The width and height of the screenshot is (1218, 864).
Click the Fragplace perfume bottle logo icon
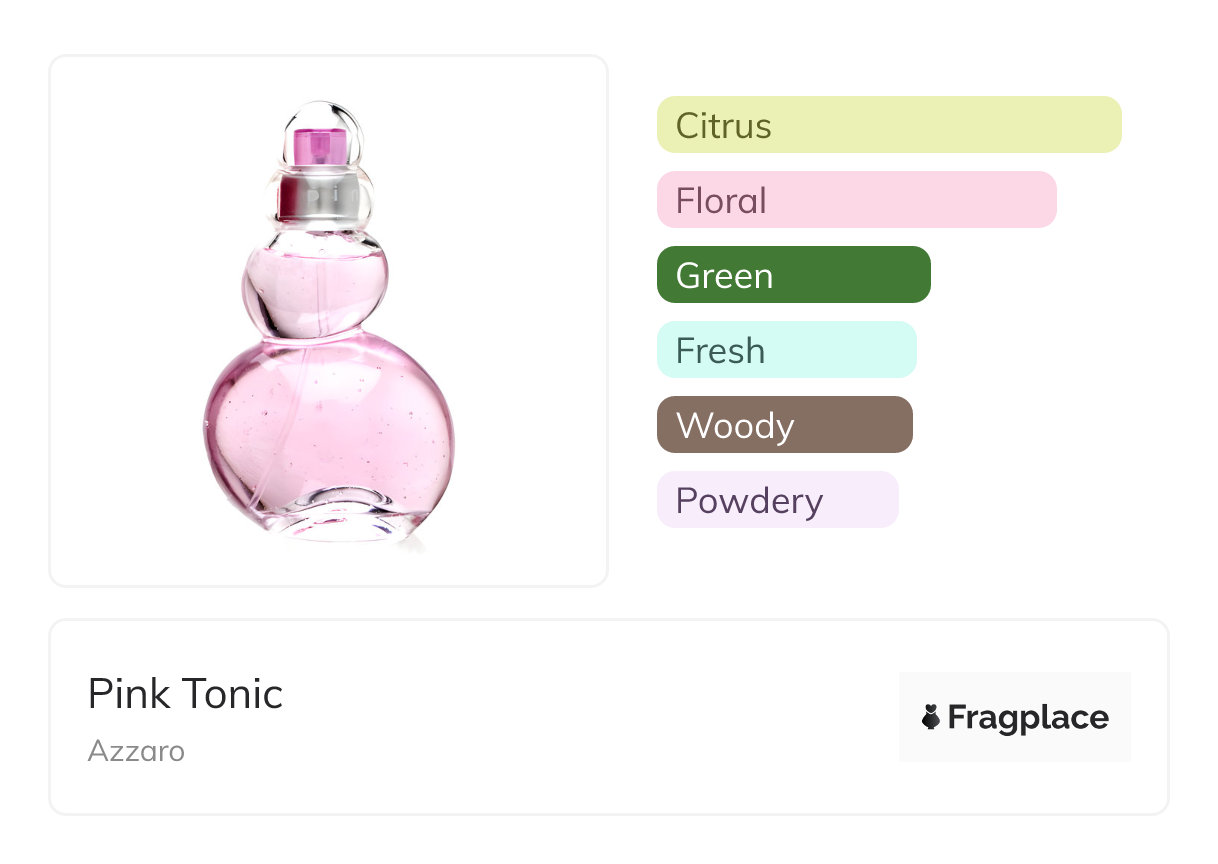(931, 717)
